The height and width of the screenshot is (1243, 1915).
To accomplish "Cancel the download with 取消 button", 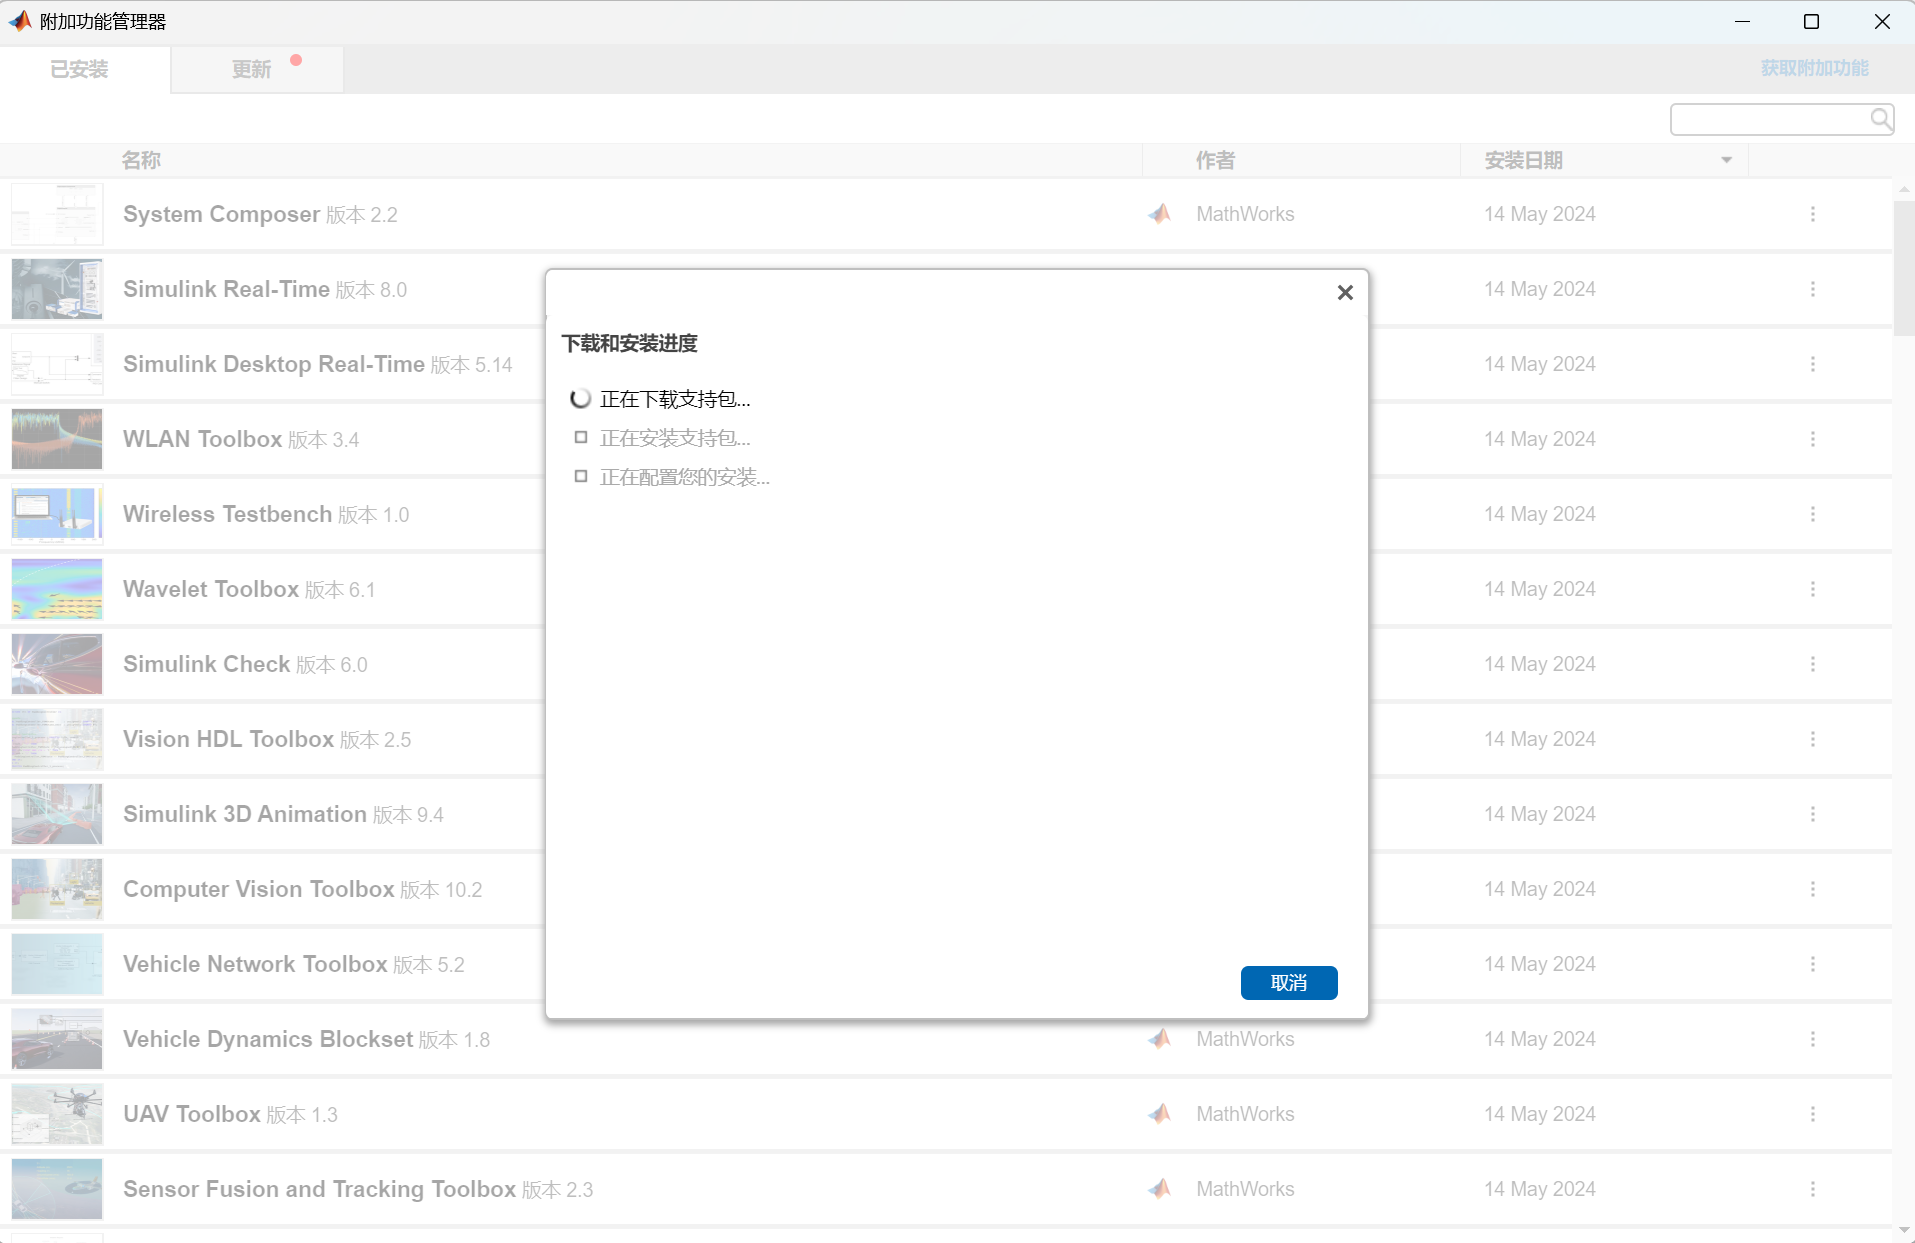I will (x=1289, y=983).
